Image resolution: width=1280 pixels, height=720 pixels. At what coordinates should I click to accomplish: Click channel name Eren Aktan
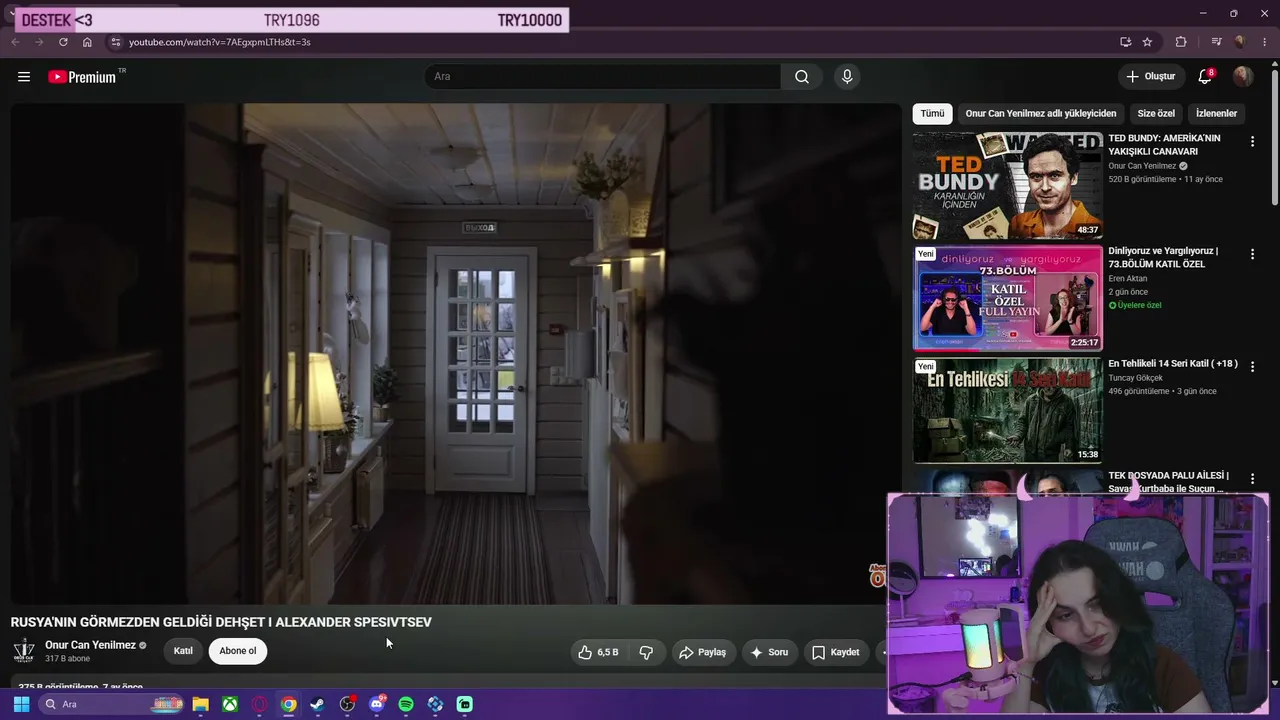click(1128, 279)
